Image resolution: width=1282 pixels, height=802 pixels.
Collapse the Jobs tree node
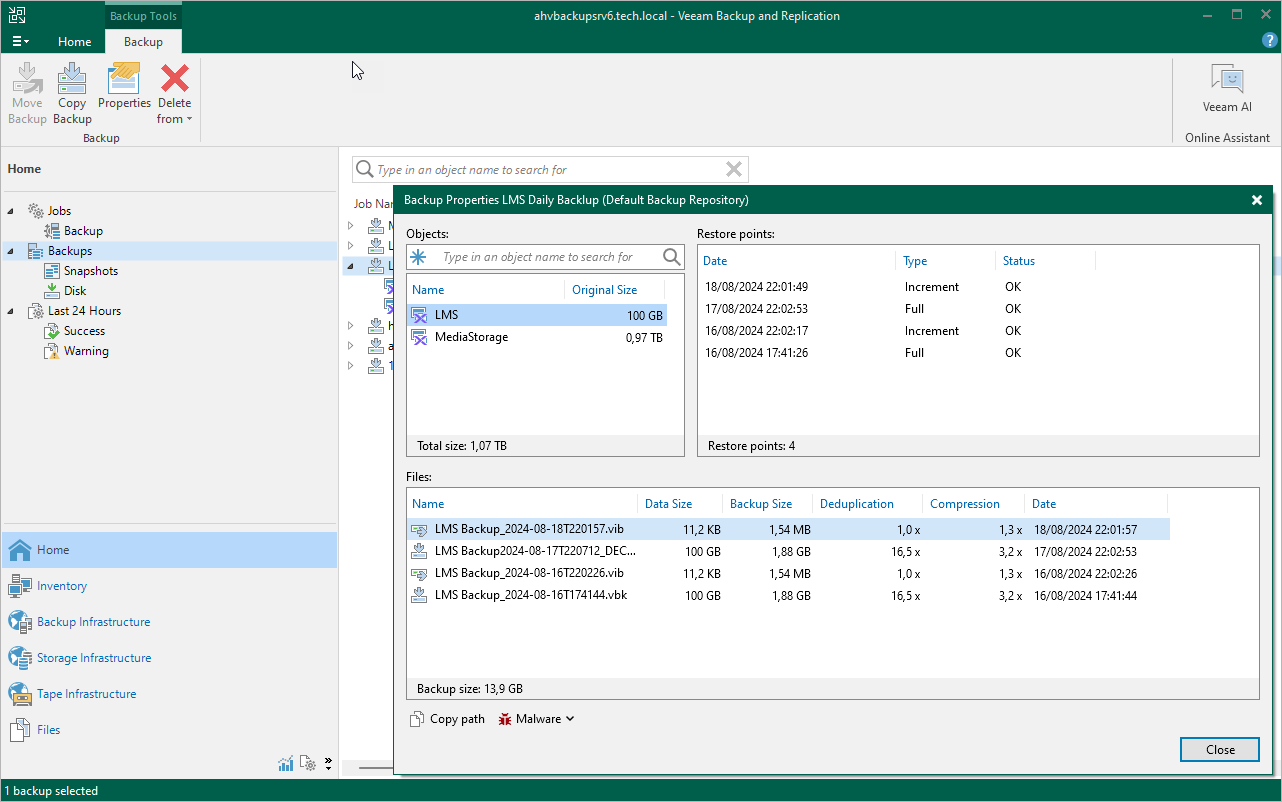pyautogui.click(x=11, y=211)
